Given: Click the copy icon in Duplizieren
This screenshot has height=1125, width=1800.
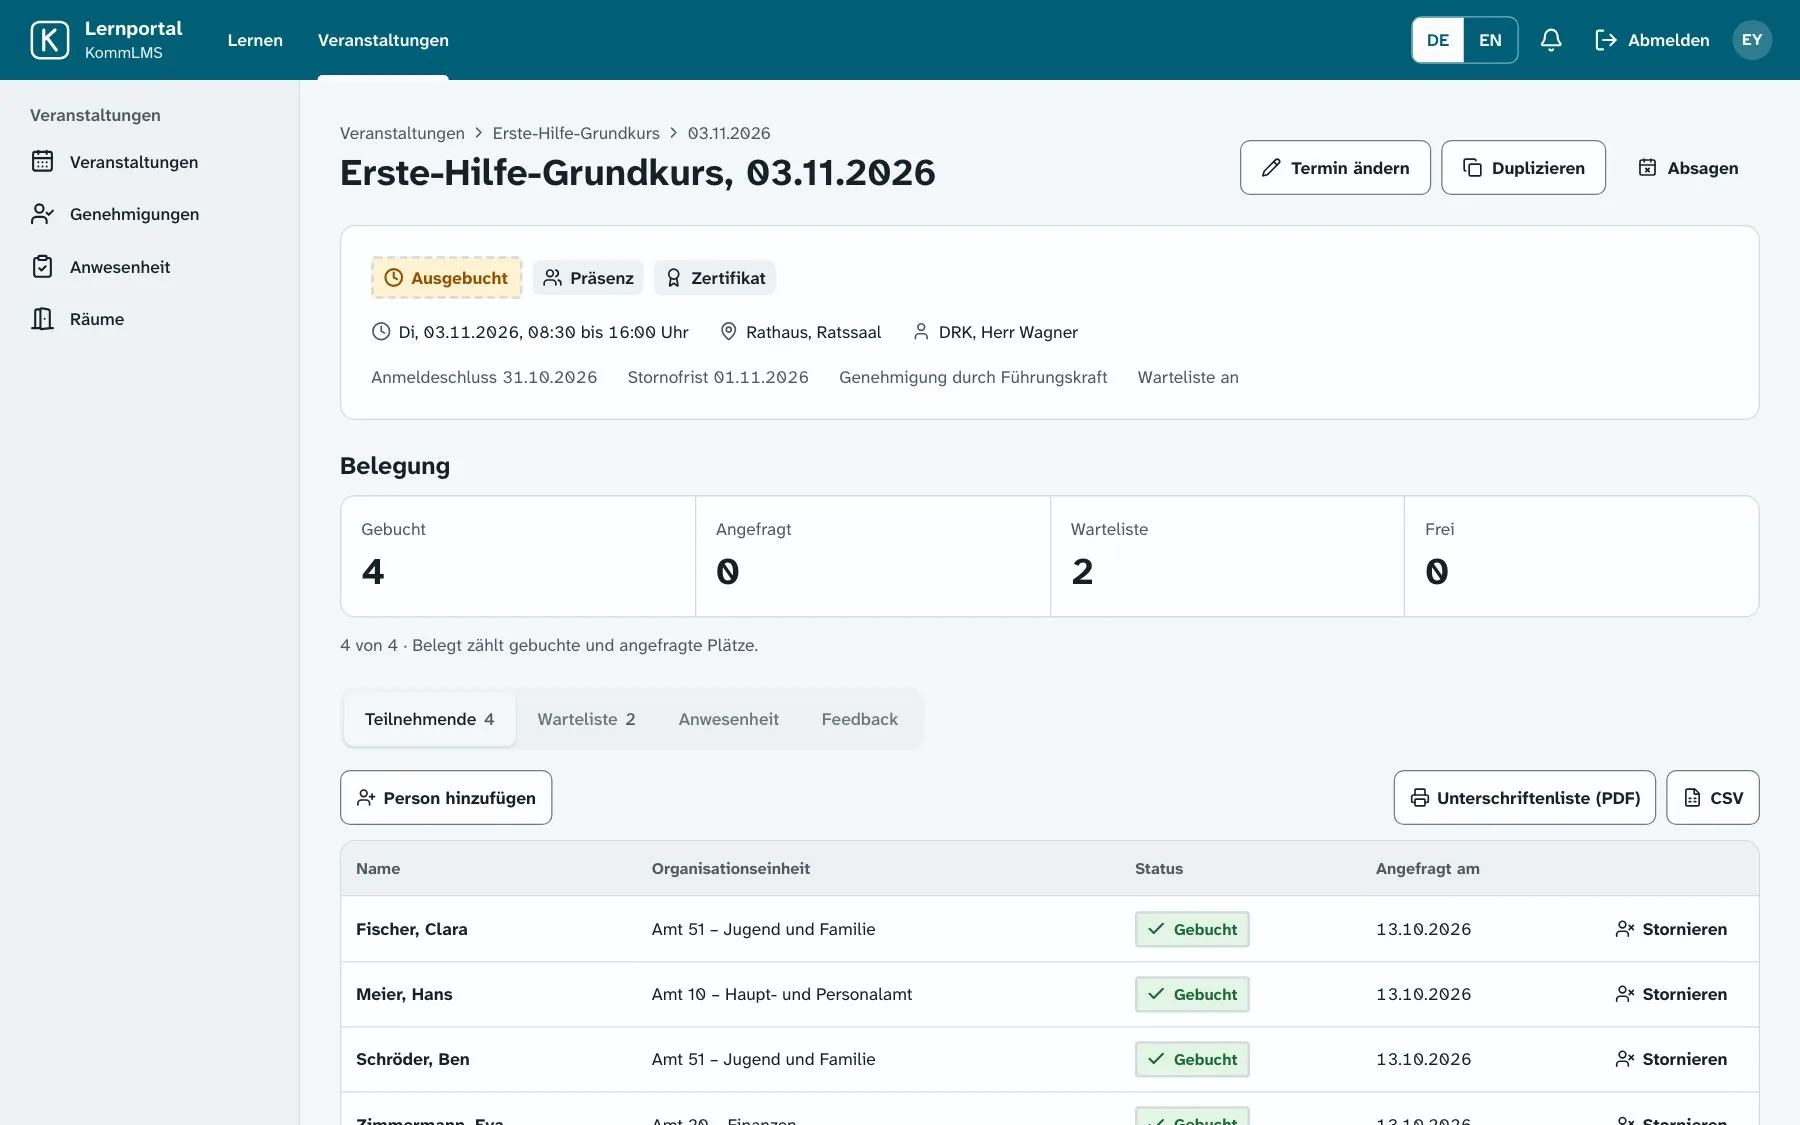Looking at the screenshot, I should click(1472, 168).
